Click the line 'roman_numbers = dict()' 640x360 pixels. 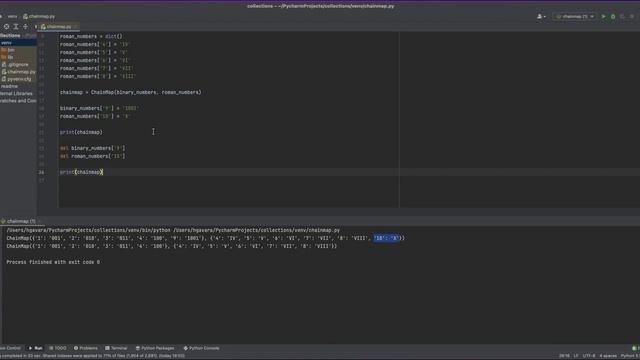[x=91, y=36]
